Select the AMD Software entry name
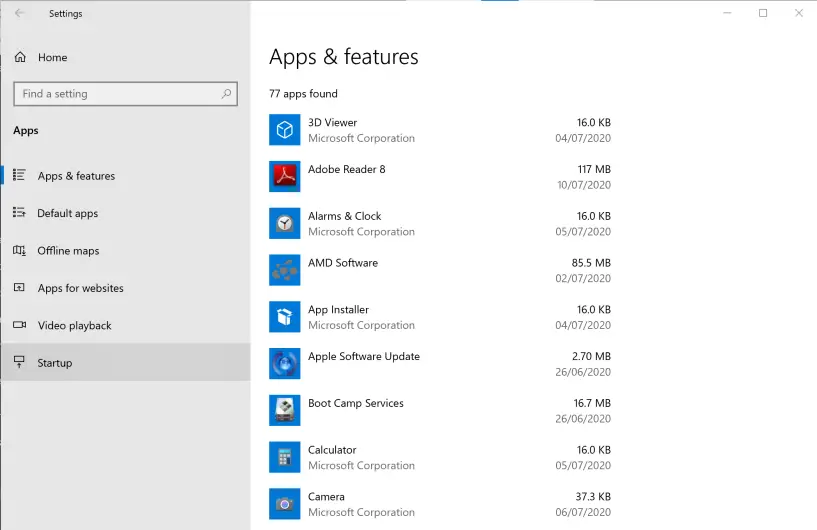The width and height of the screenshot is (817, 530). [x=343, y=263]
